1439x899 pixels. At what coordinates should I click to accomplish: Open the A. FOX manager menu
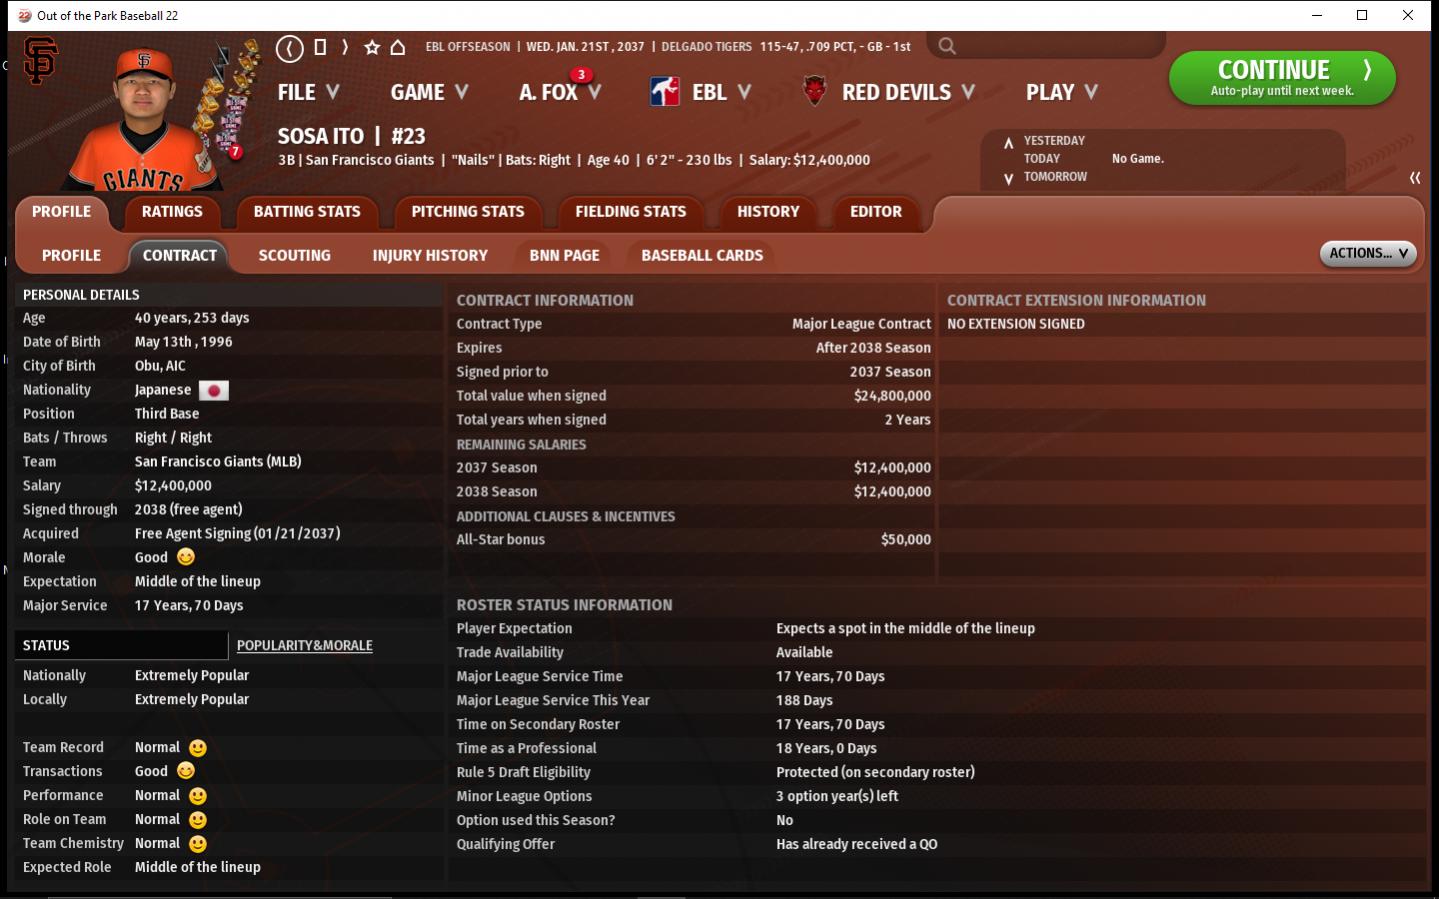point(559,92)
